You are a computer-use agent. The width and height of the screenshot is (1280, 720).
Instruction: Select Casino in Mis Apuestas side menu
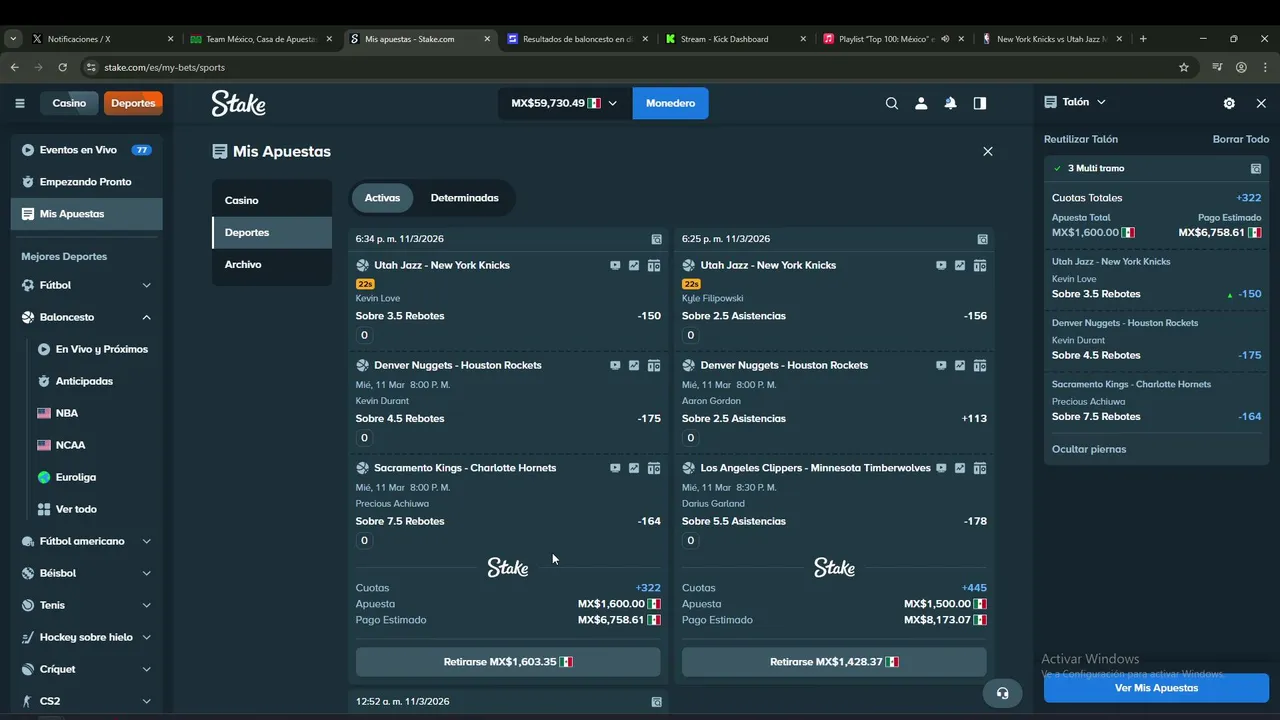coord(272,200)
